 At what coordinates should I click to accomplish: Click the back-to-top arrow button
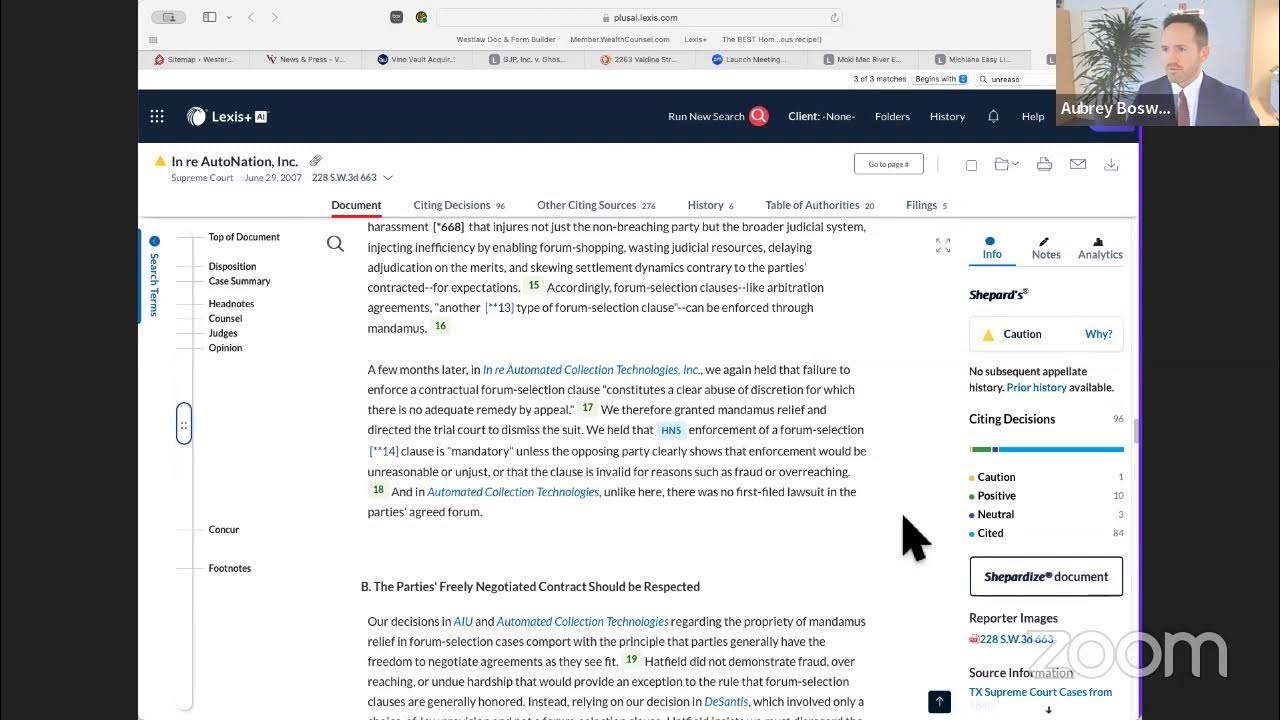click(939, 701)
